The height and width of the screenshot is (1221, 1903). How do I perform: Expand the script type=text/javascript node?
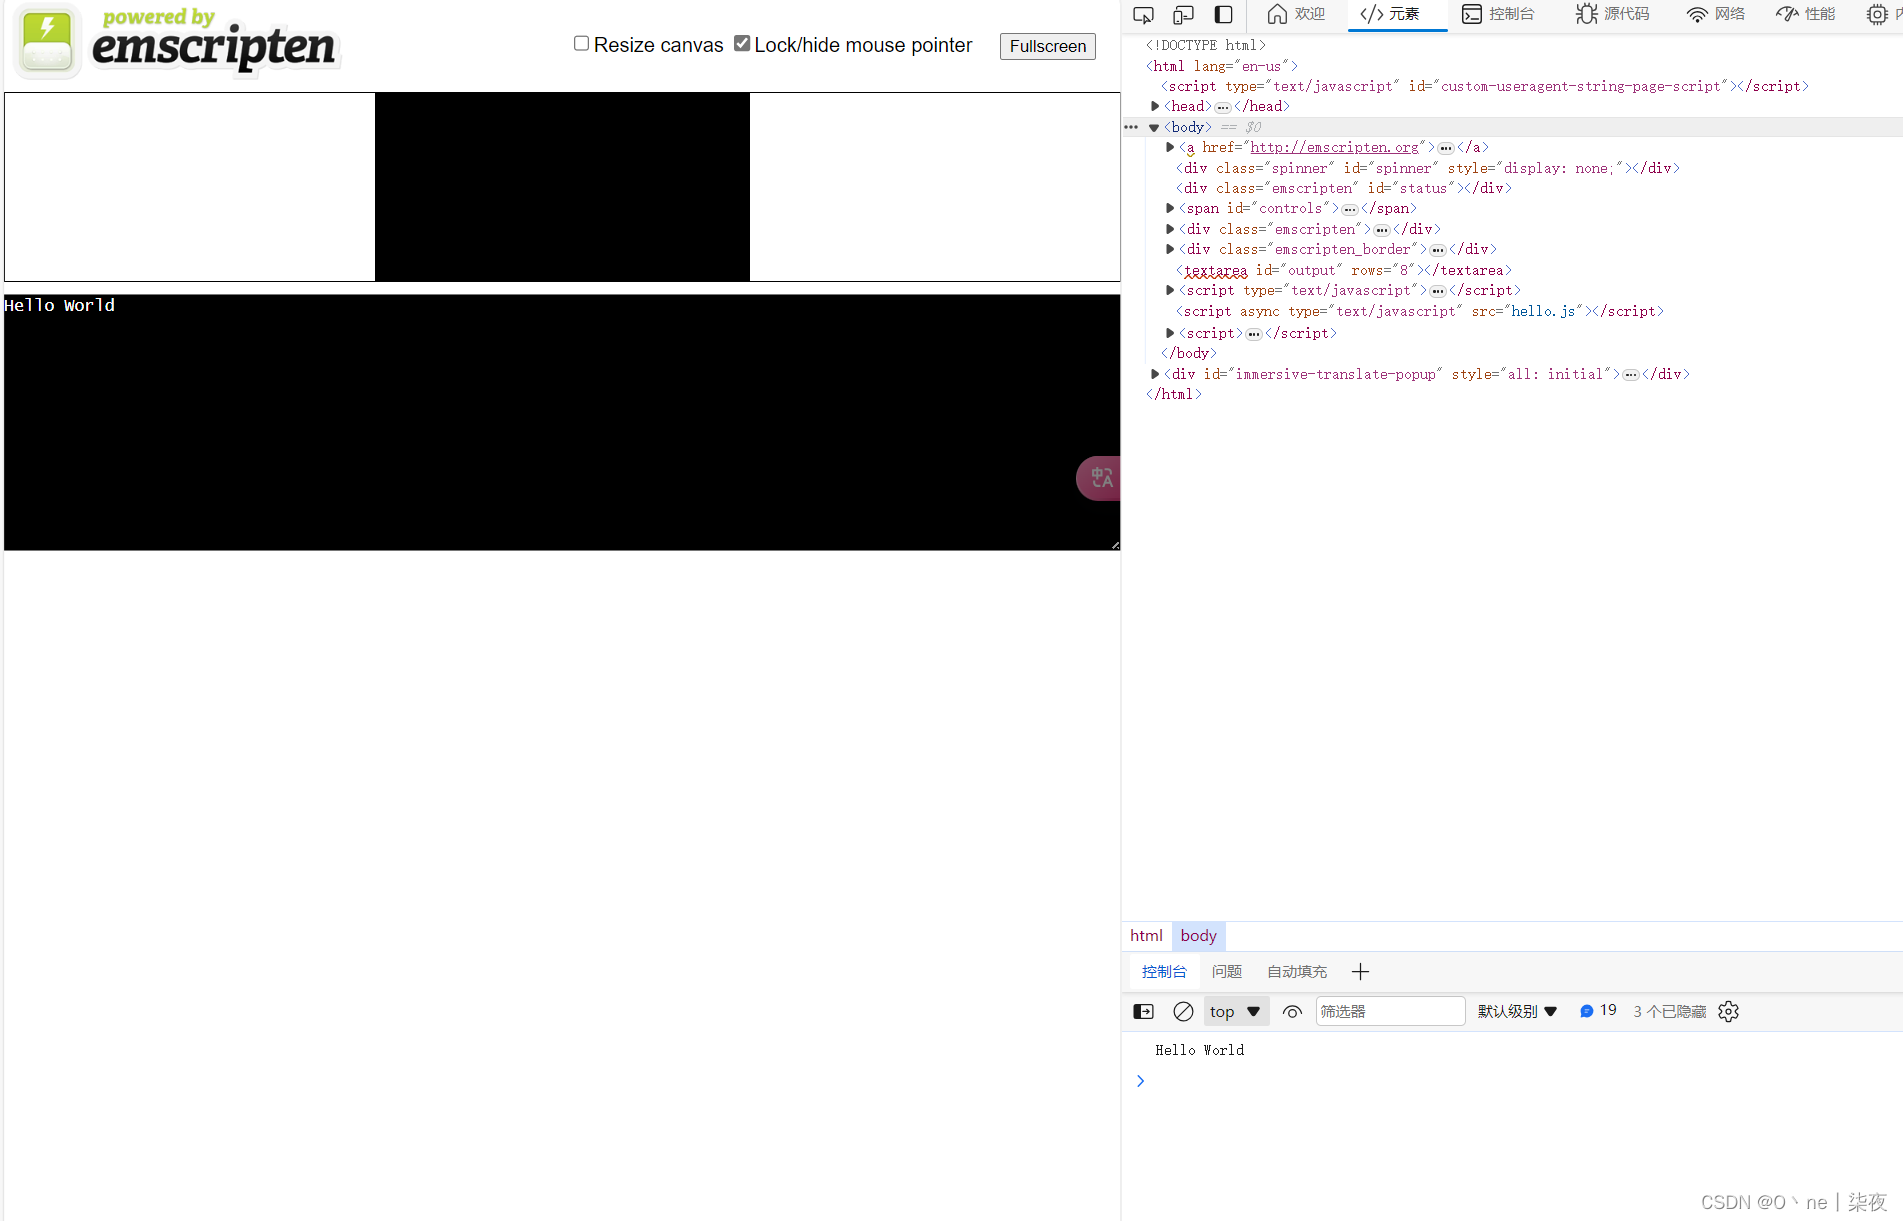(x=1170, y=290)
